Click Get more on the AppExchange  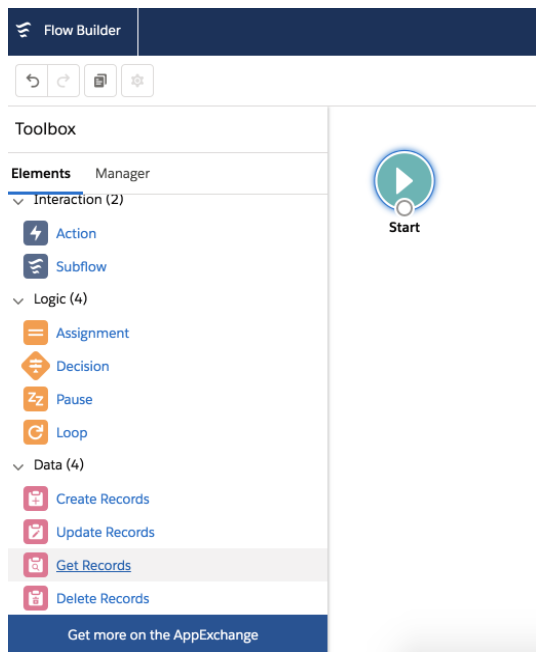(x=167, y=634)
